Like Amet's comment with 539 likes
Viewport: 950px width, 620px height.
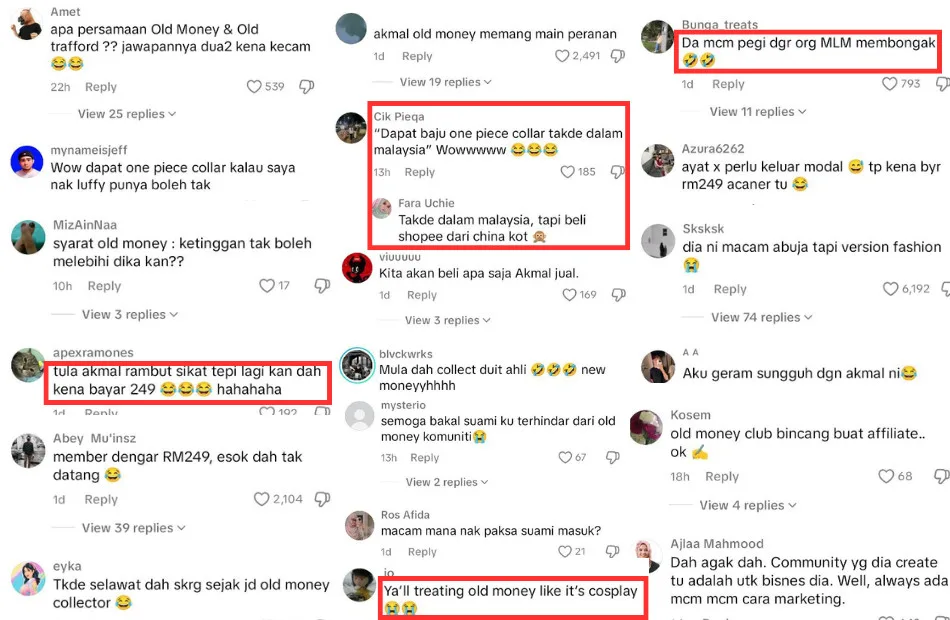pyautogui.click(x=254, y=87)
